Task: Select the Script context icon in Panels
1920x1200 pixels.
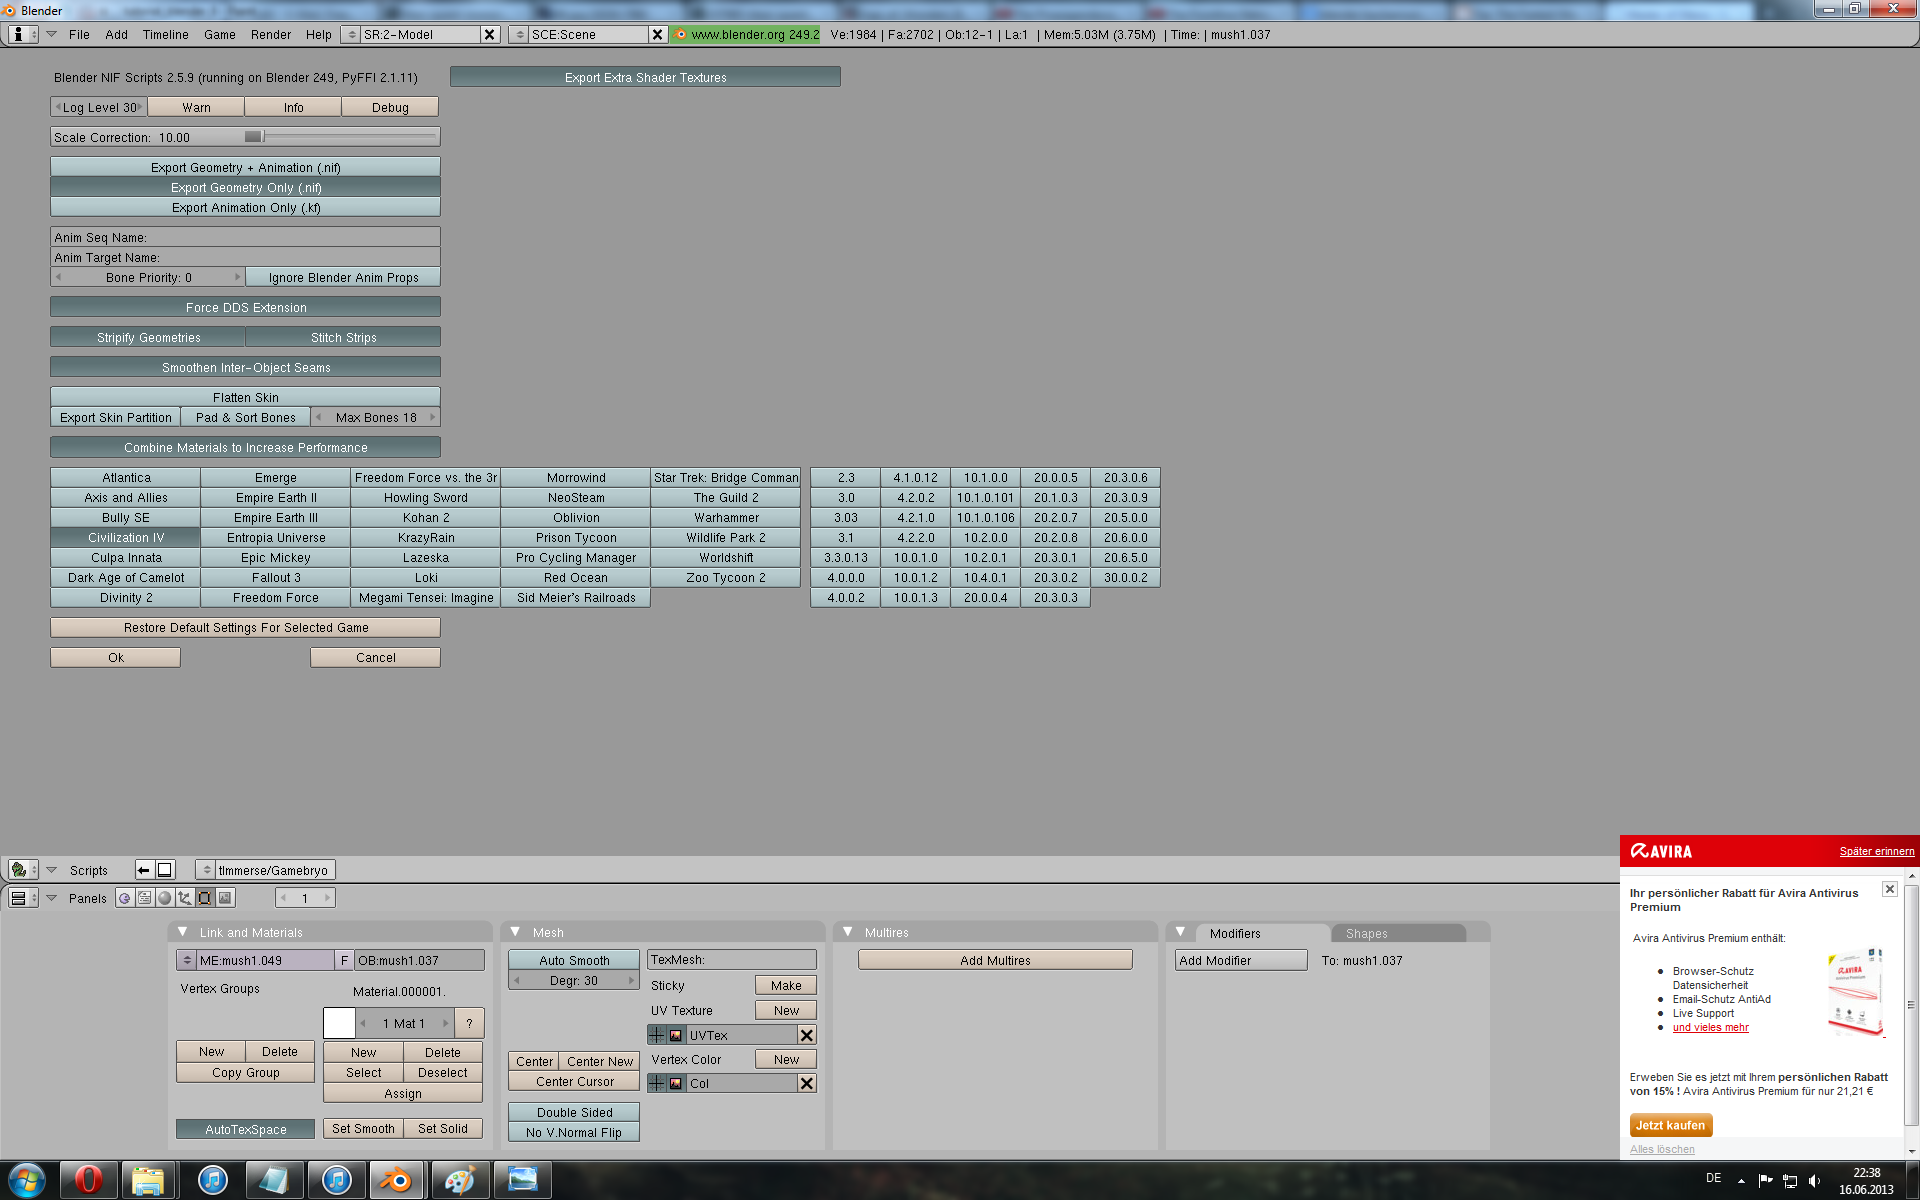Action: pos(145,898)
